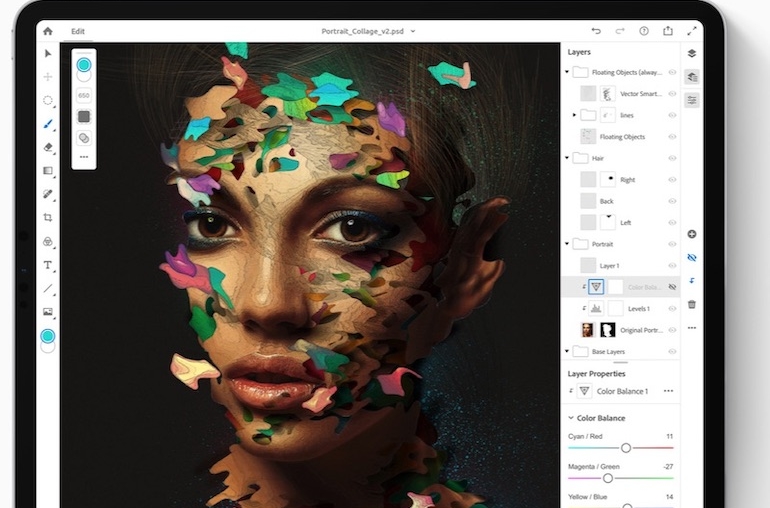Open Color Balance 1 properties more options
Screen dimensions: 770x508
[x=668, y=391]
